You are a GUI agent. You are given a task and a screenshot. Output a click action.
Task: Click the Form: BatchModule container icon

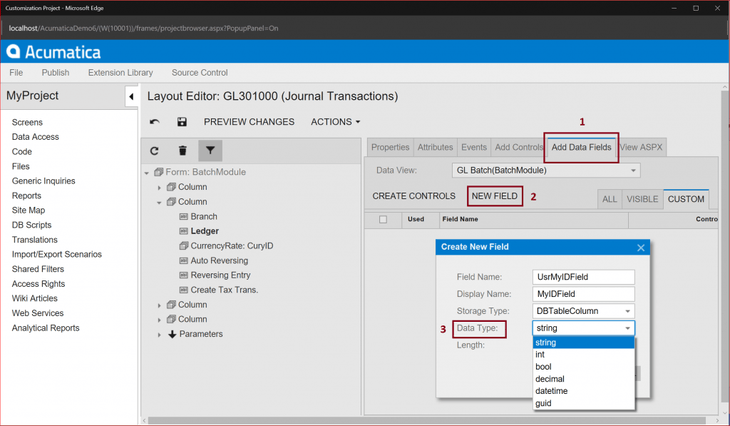159,172
